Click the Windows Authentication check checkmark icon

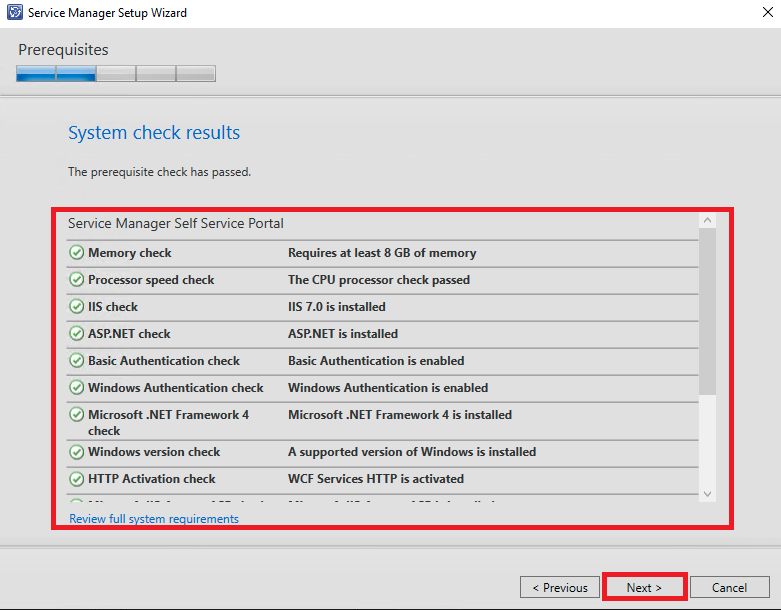click(x=76, y=387)
